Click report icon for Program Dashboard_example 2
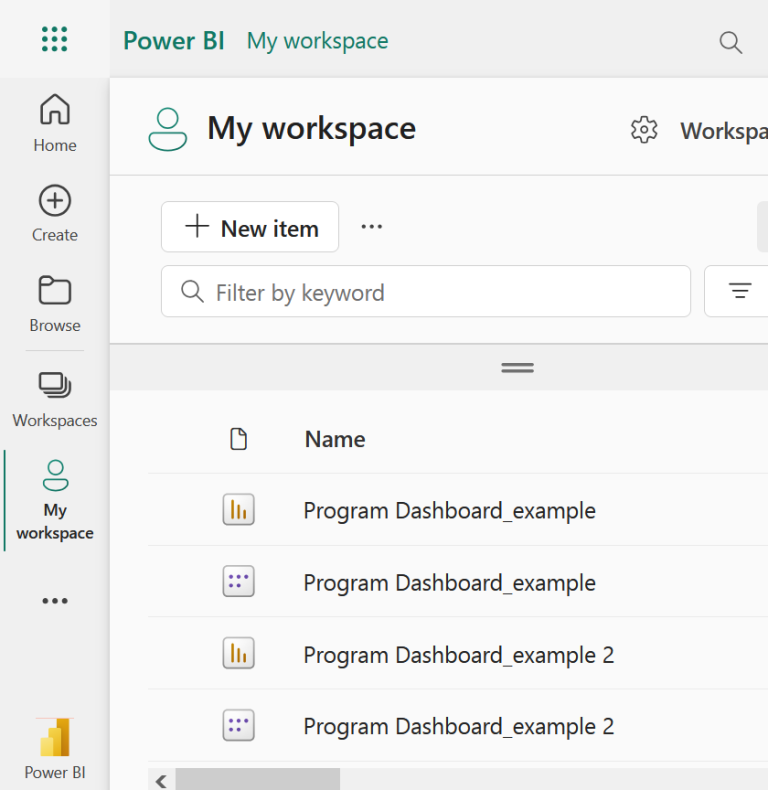768x790 pixels. 238,653
